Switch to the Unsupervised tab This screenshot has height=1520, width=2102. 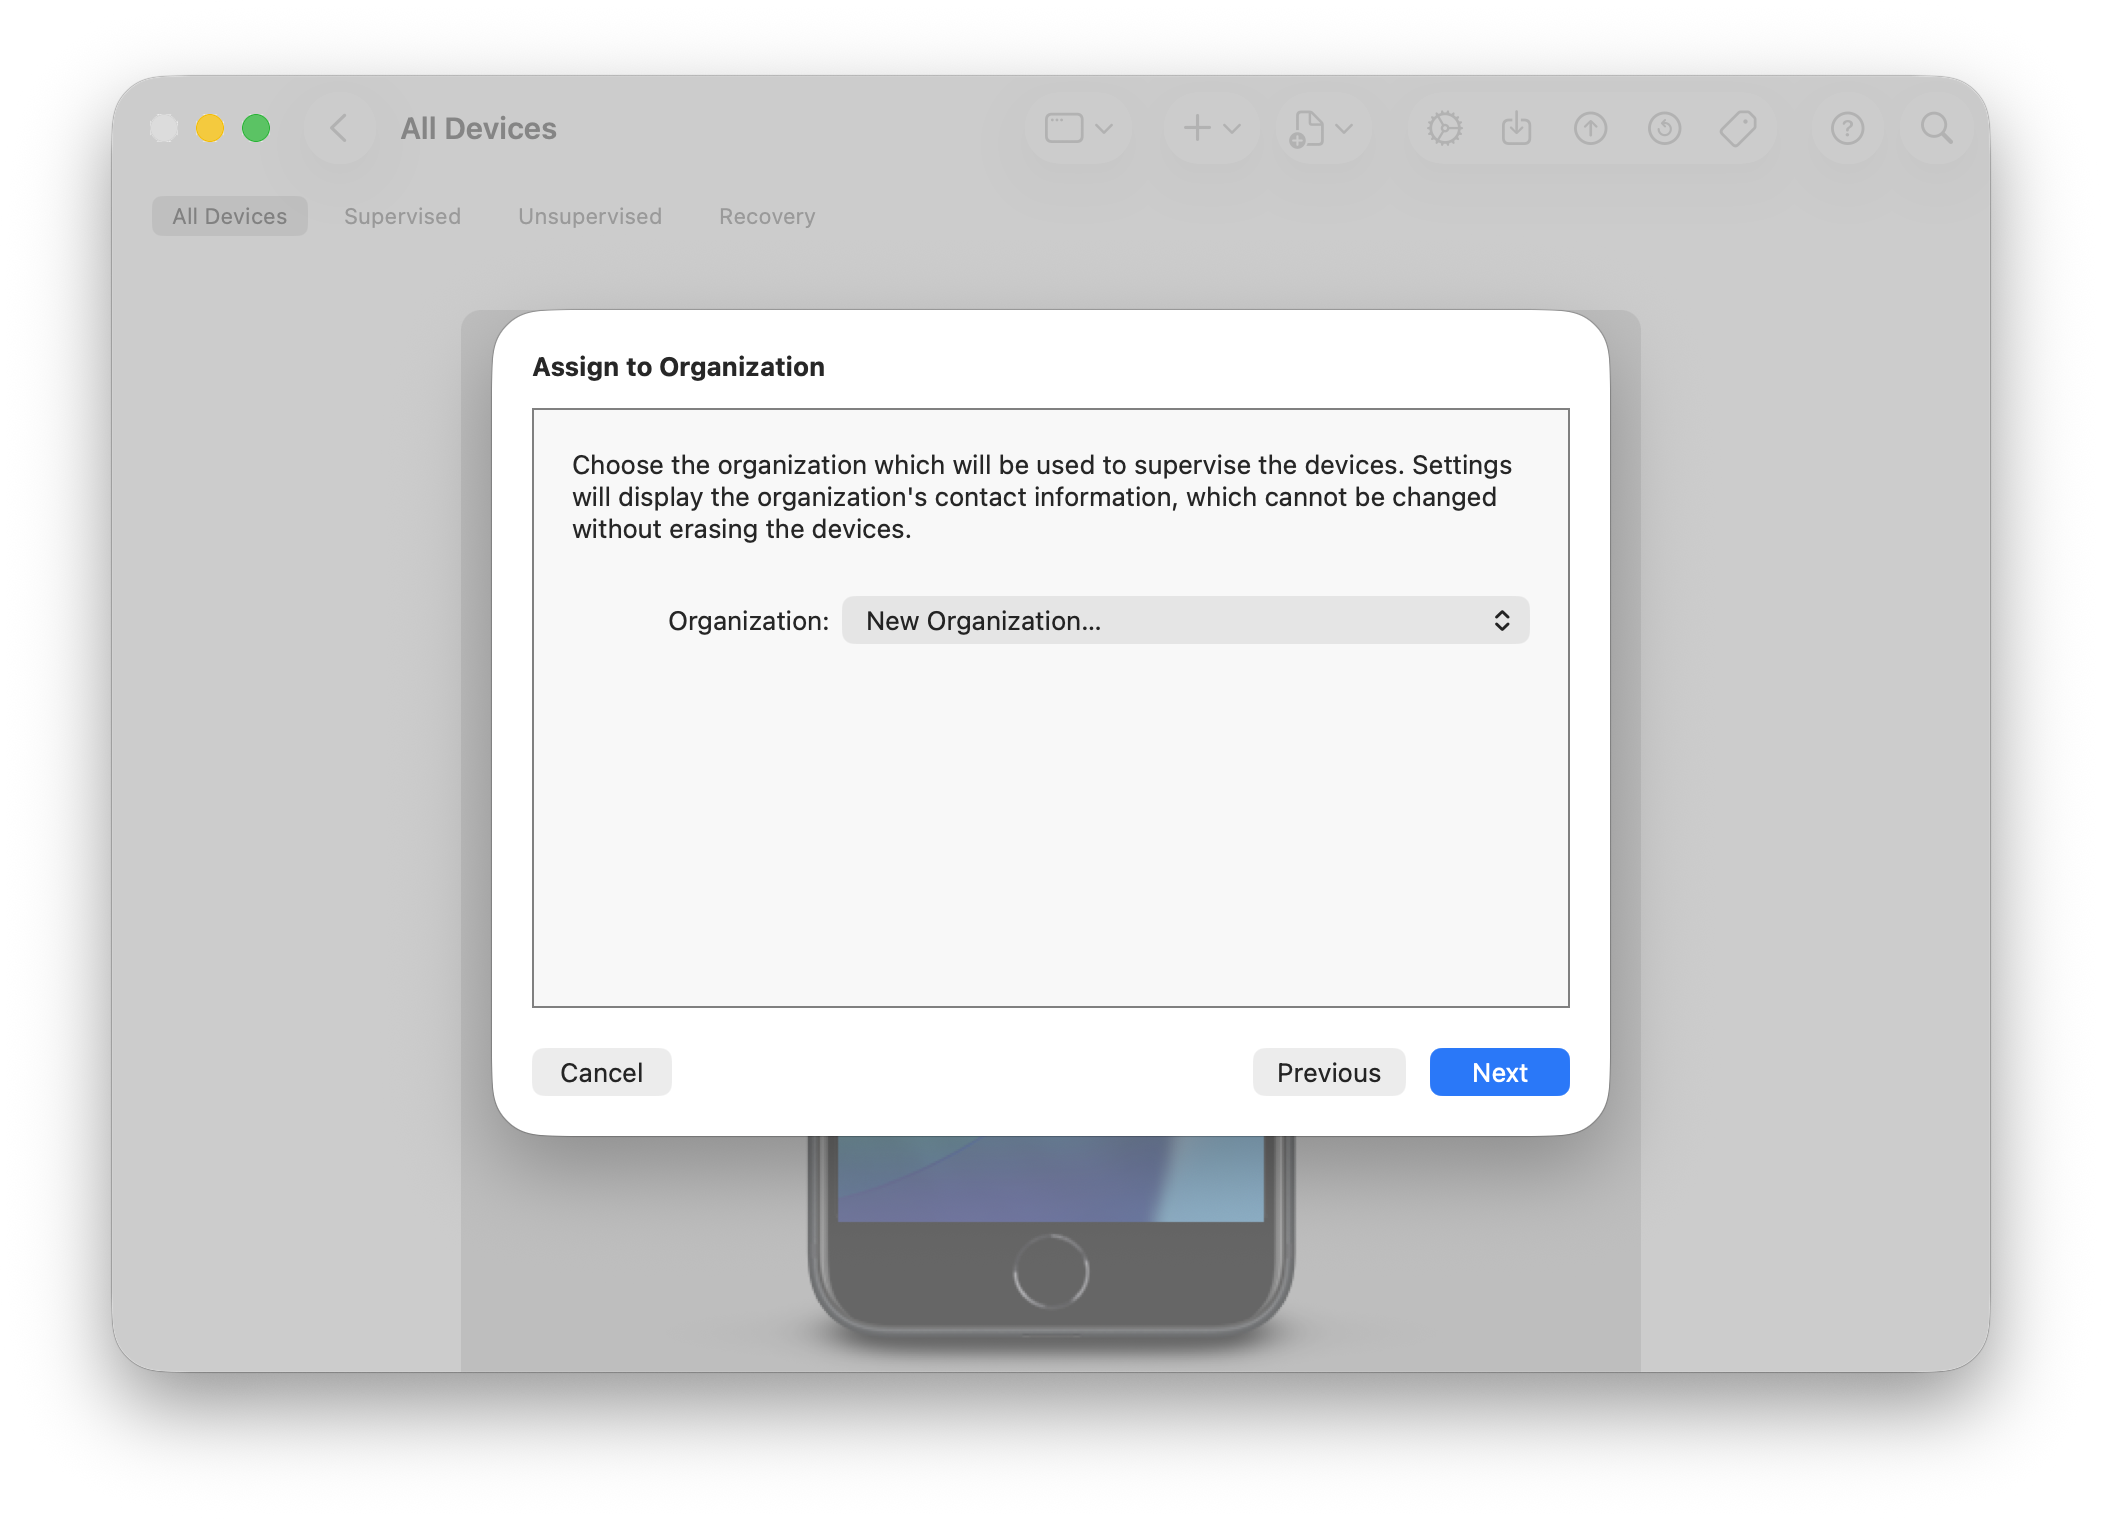pos(590,216)
